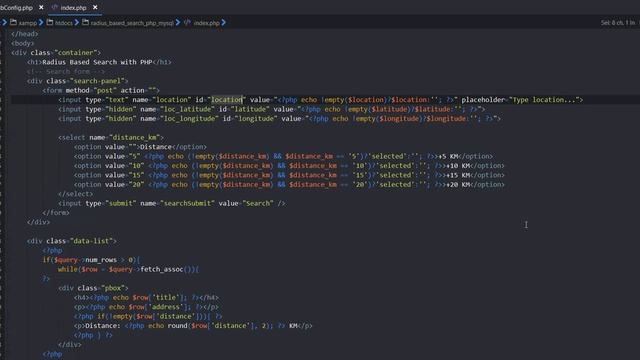The width and height of the screenshot is (640, 360).
Task: Select the index.php editor tab
Action: (x=73, y=7)
